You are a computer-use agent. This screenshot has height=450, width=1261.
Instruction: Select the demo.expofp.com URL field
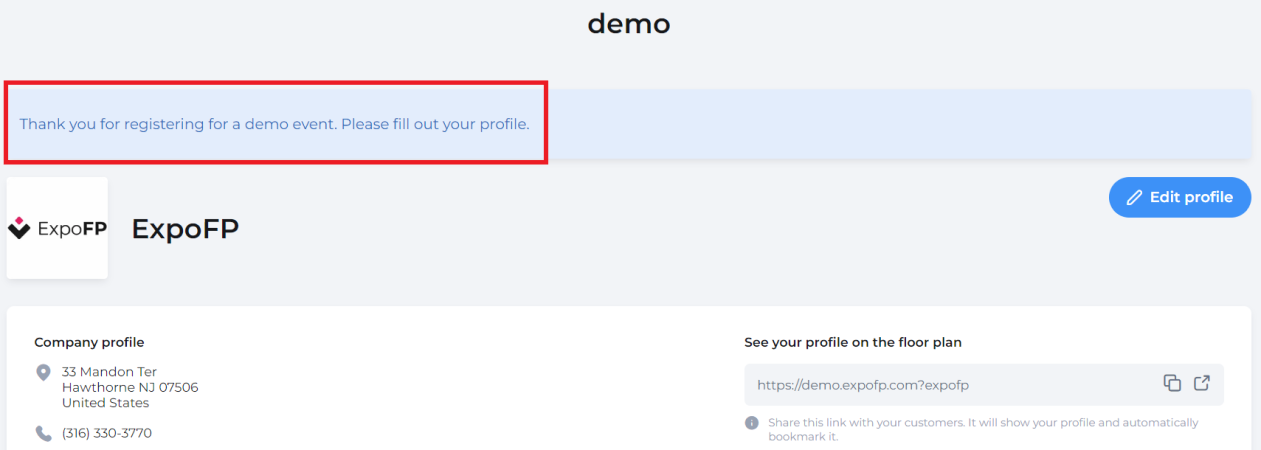[x=984, y=384]
